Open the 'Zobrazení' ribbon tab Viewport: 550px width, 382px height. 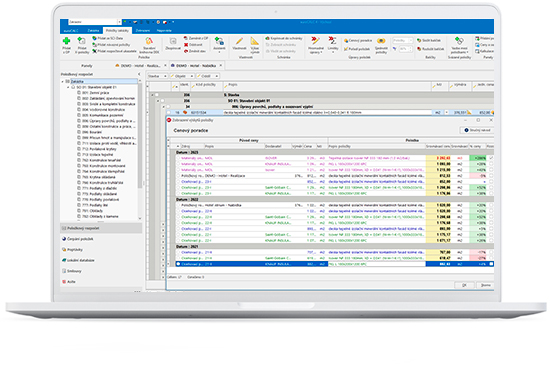coord(143,31)
